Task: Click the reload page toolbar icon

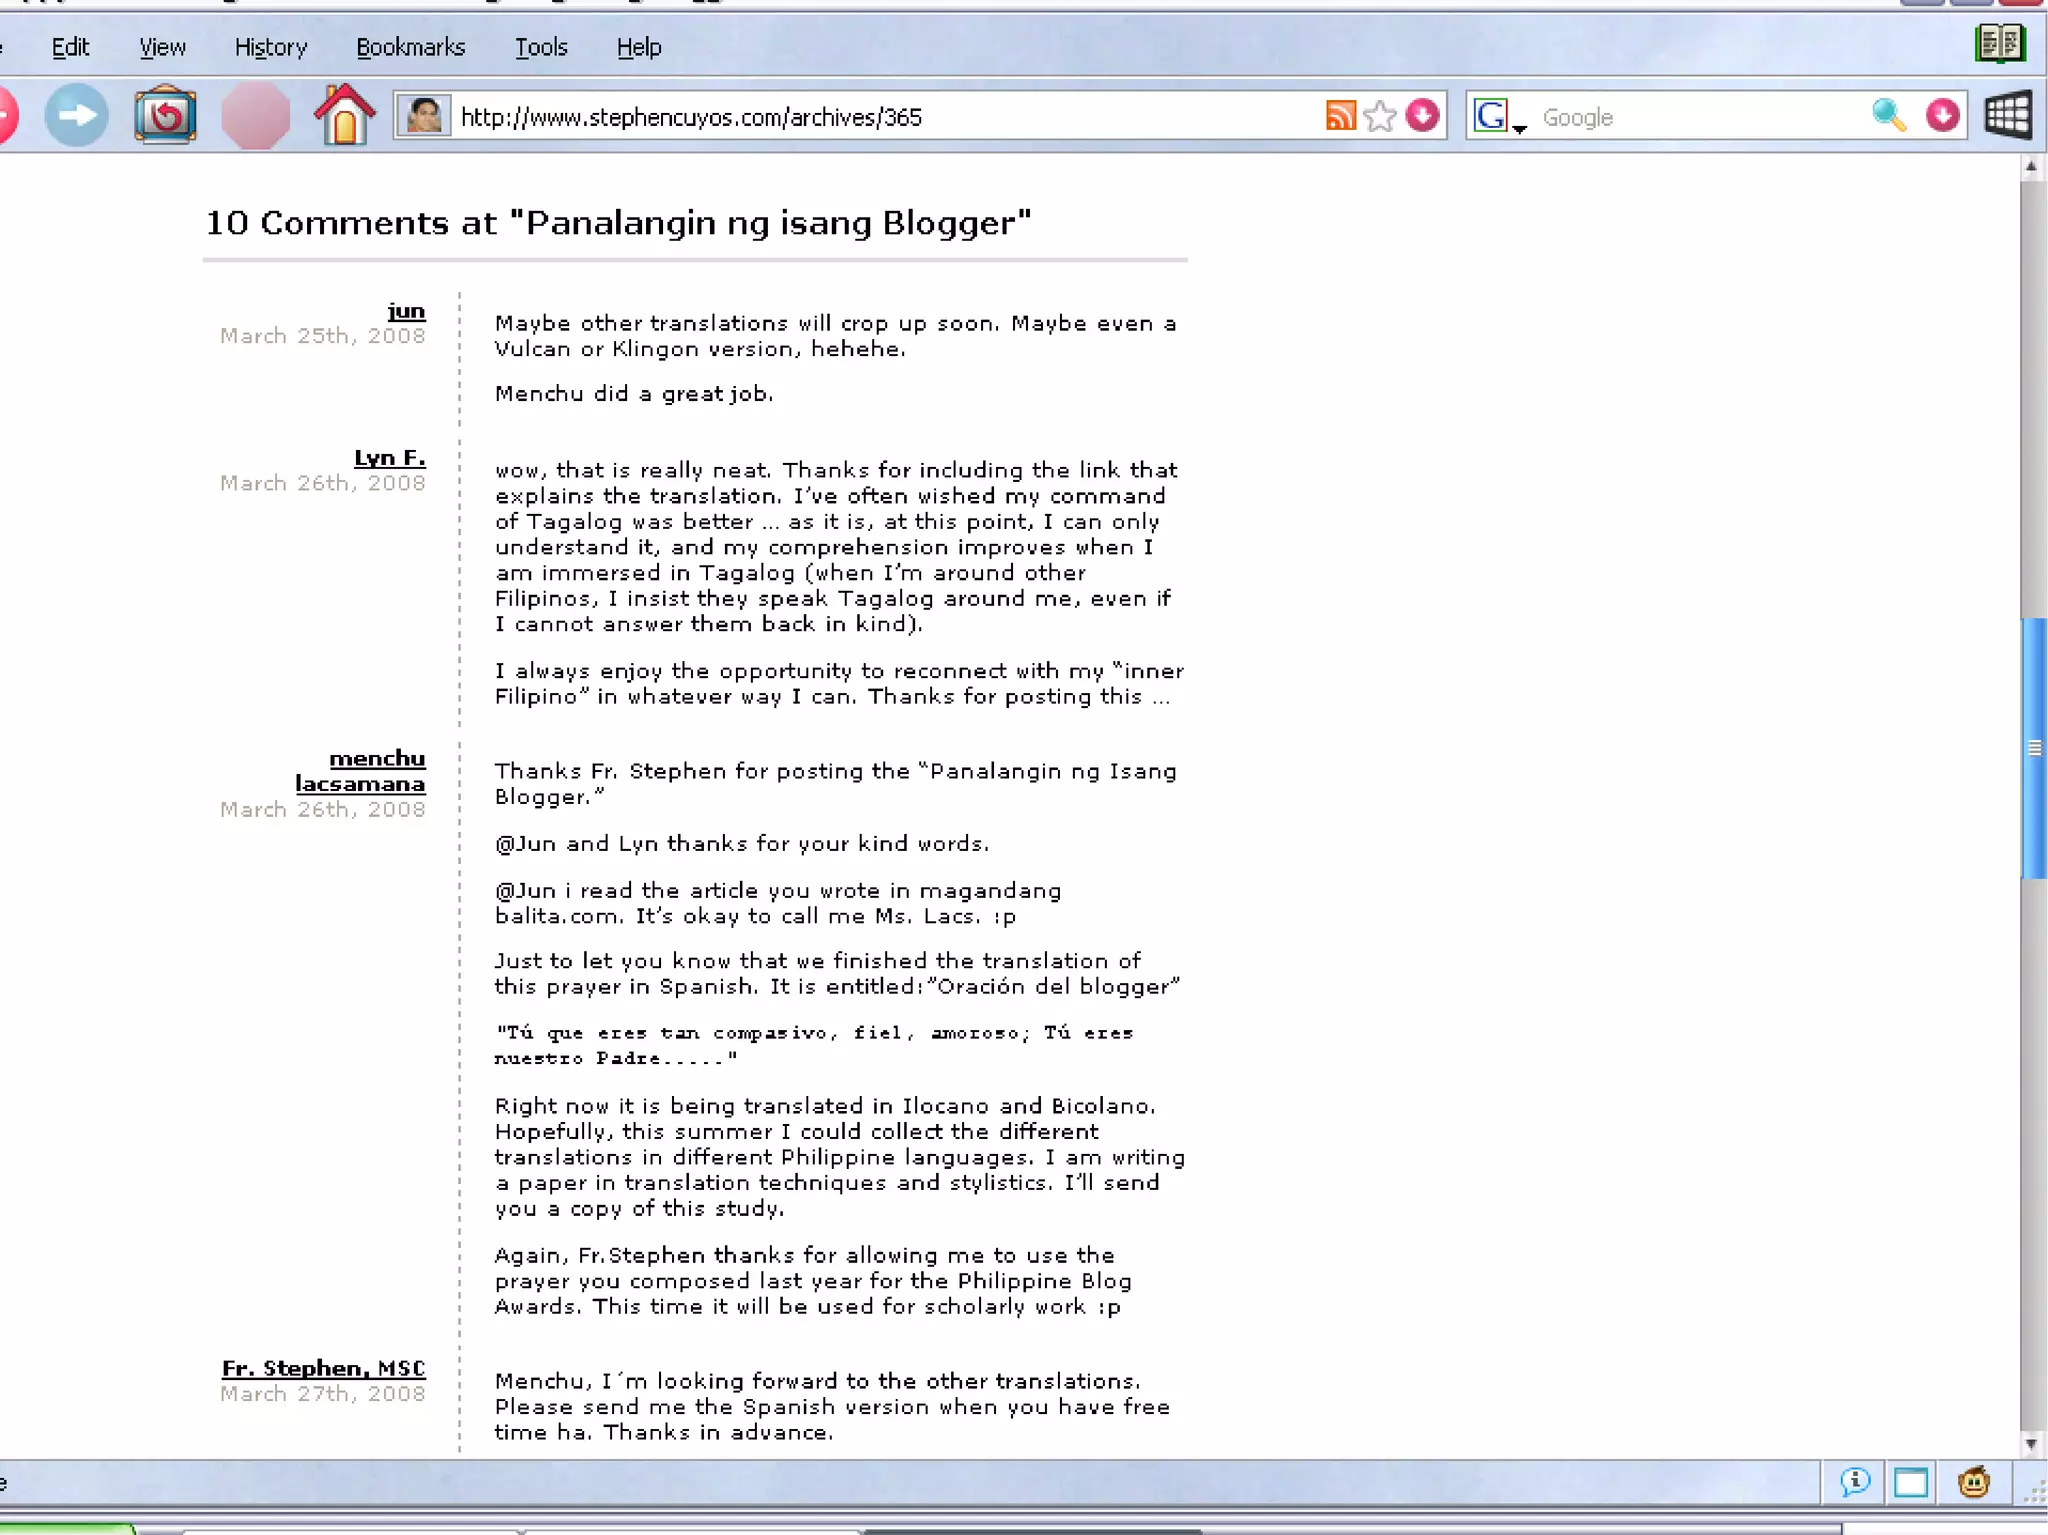Action: click(165, 116)
